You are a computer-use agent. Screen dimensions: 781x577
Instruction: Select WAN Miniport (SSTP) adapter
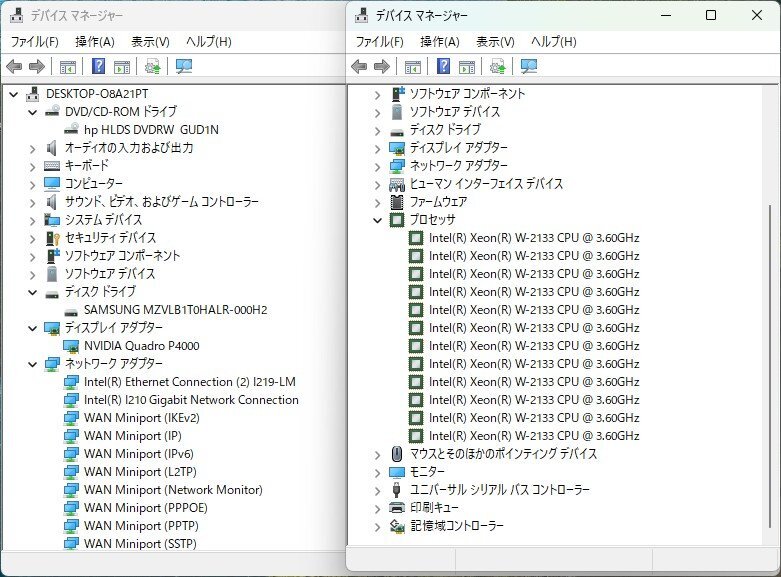(x=140, y=543)
